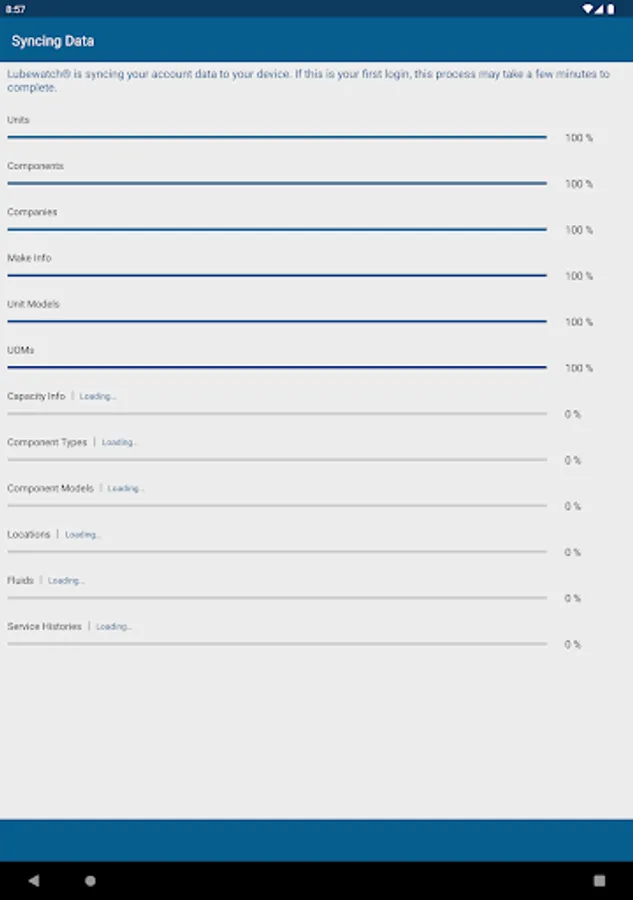
Task: Select the Capacity Info progress bar
Action: tap(277, 413)
